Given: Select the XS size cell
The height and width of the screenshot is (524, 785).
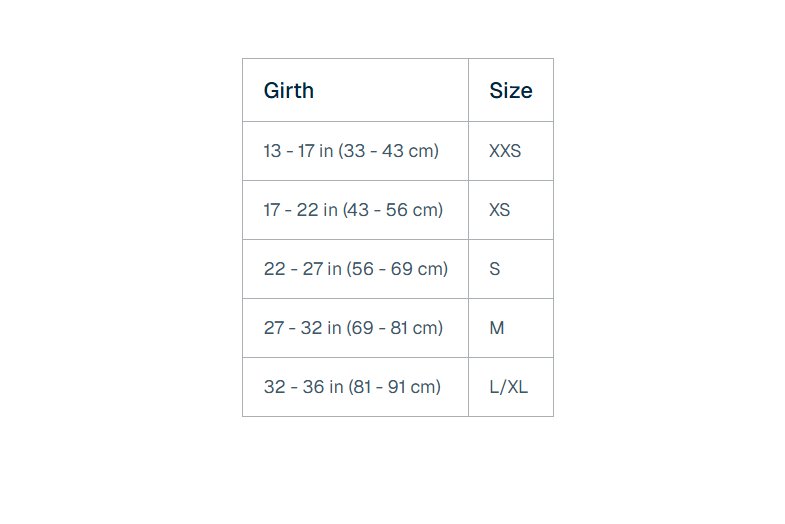Looking at the screenshot, I should point(500,210).
